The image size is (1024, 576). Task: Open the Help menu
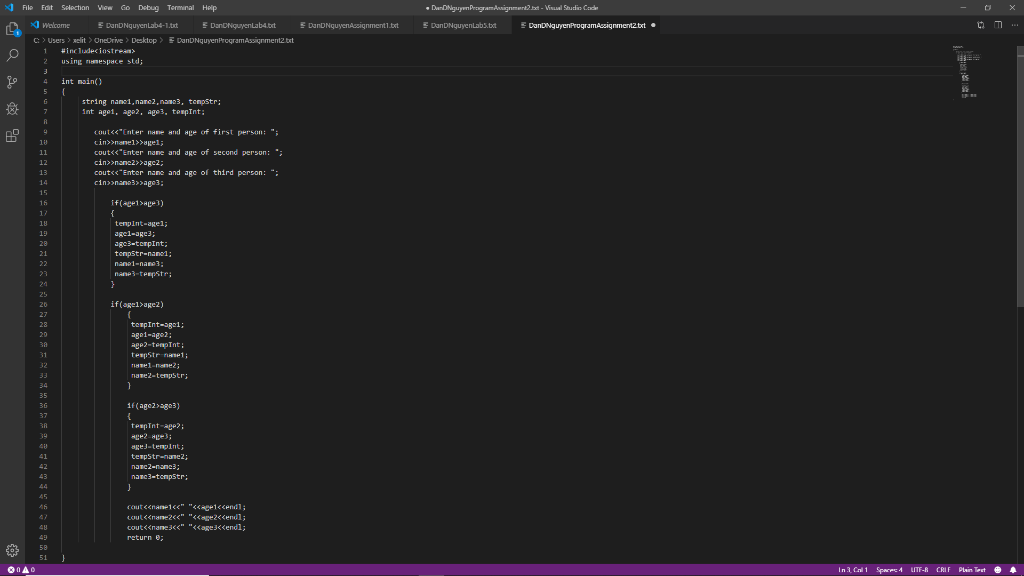click(x=209, y=8)
